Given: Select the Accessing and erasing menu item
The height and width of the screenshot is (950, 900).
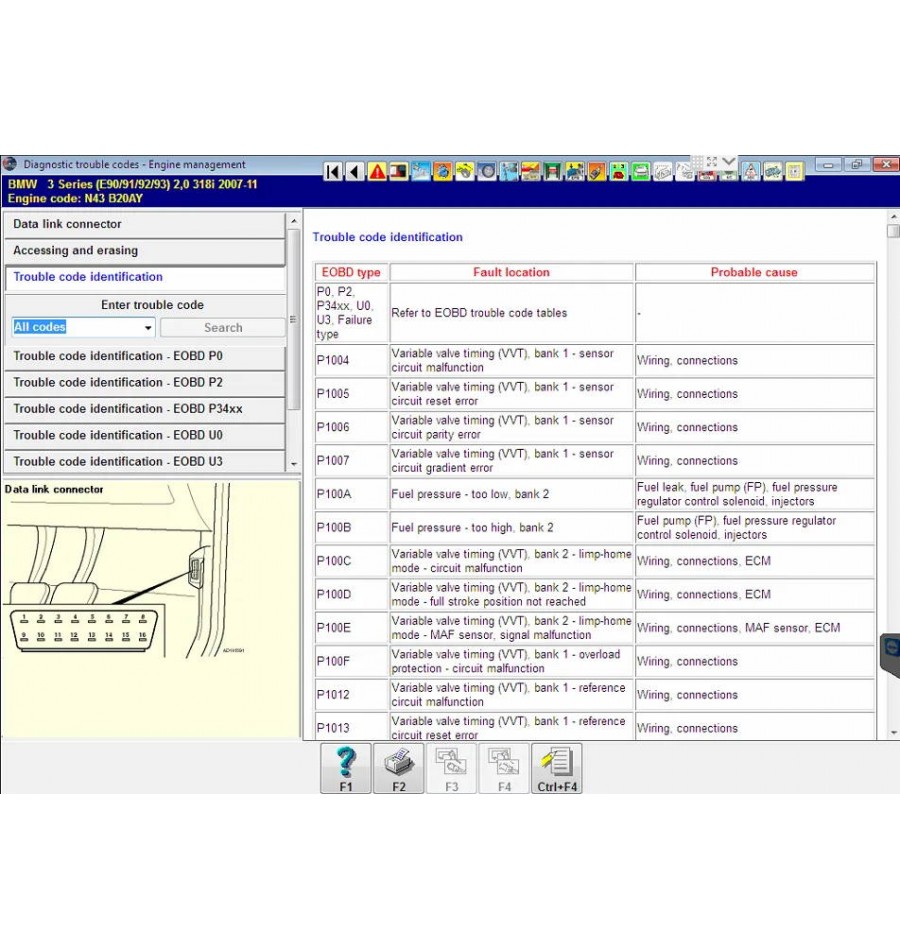Looking at the screenshot, I should pyautogui.click(x=145, y=251).
